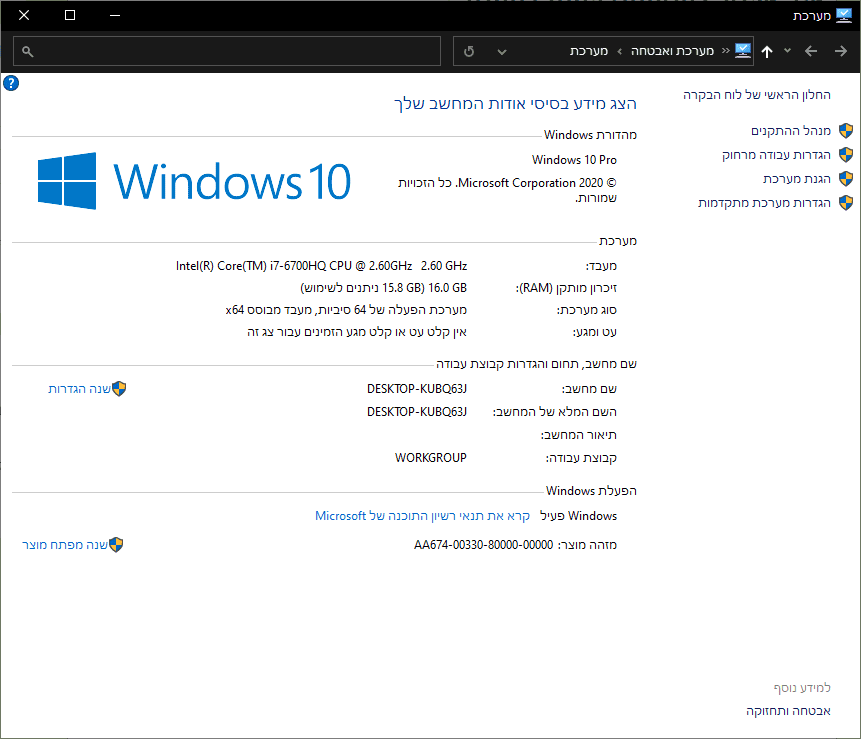Navigate forward with the left-pointing arrow
Screen dimensions: 861x739
click(811, 51)
